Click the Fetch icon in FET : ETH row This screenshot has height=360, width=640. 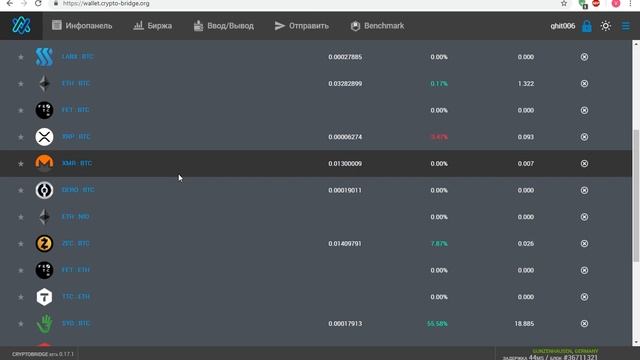click(x=44, y=270)
